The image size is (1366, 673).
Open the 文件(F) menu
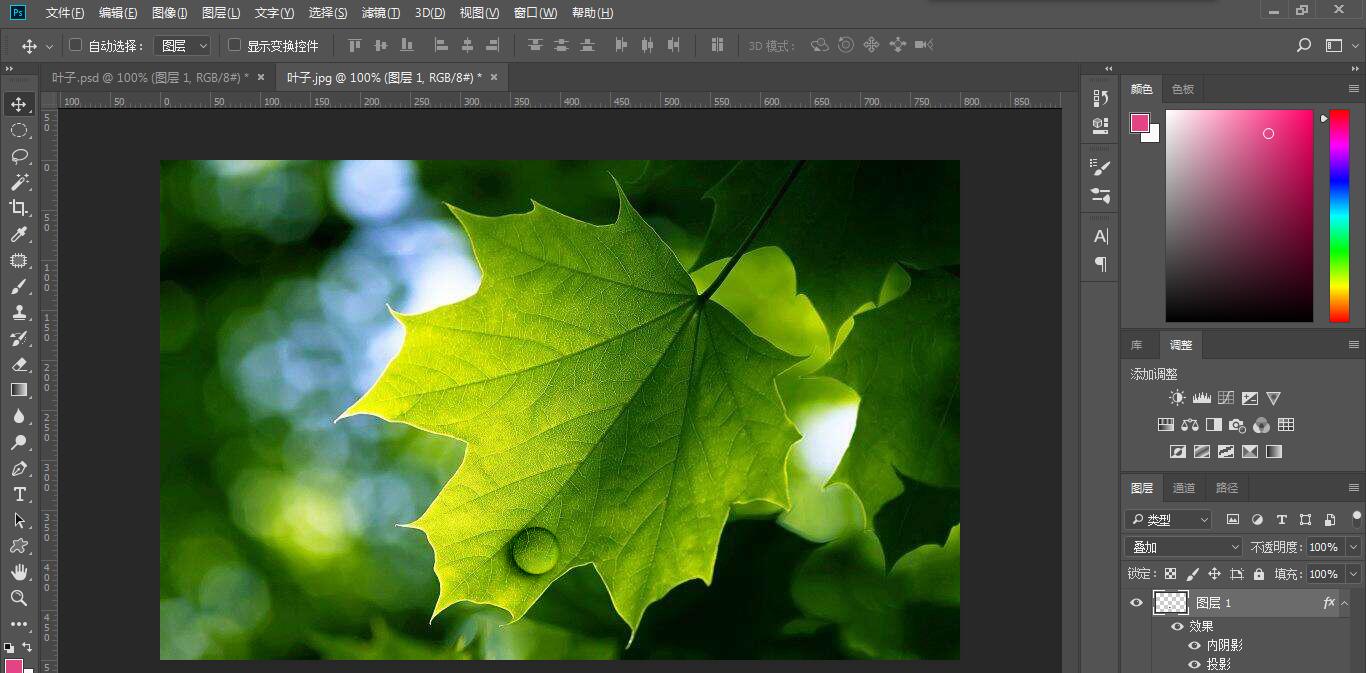[x=65, y=13]
